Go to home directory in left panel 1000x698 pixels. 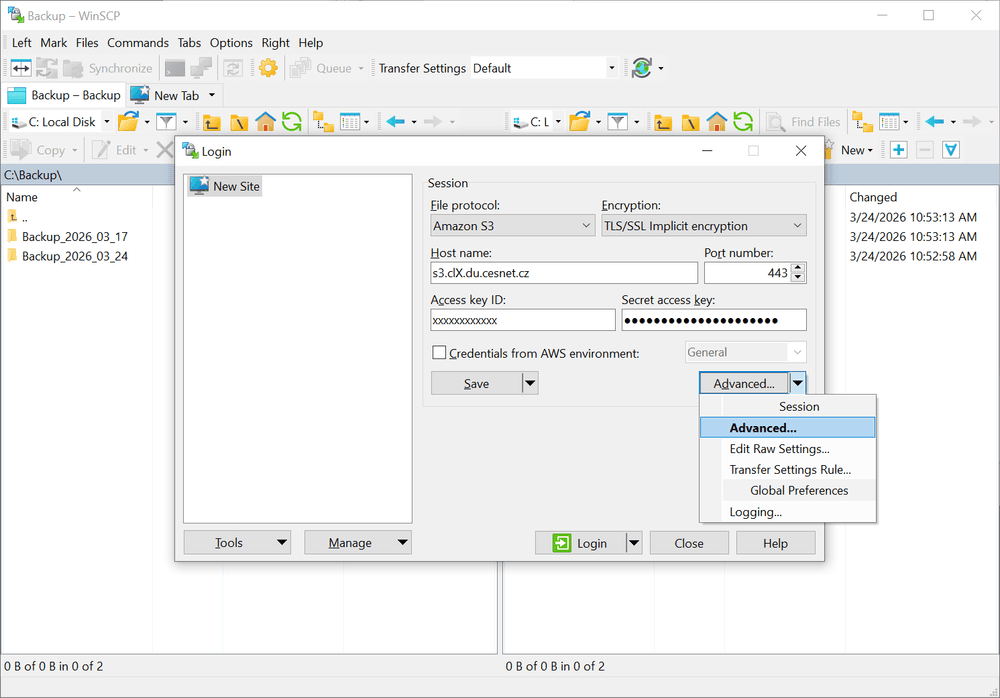[265, 121]
